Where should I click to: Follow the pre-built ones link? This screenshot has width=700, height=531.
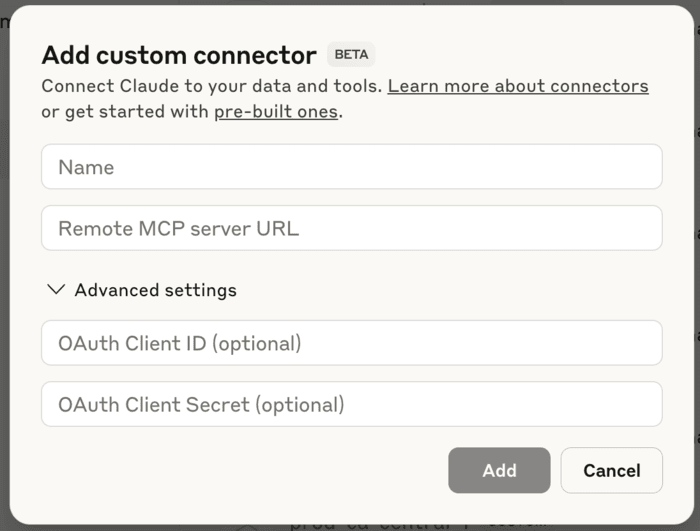(x=276, y=111)
